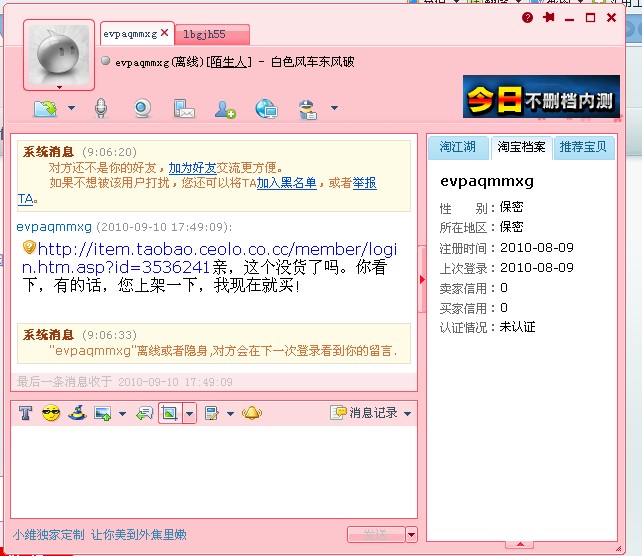Screen dimensions: 642x556
Task: Open the send file folder icon
Action: click(x=45, y=108)
